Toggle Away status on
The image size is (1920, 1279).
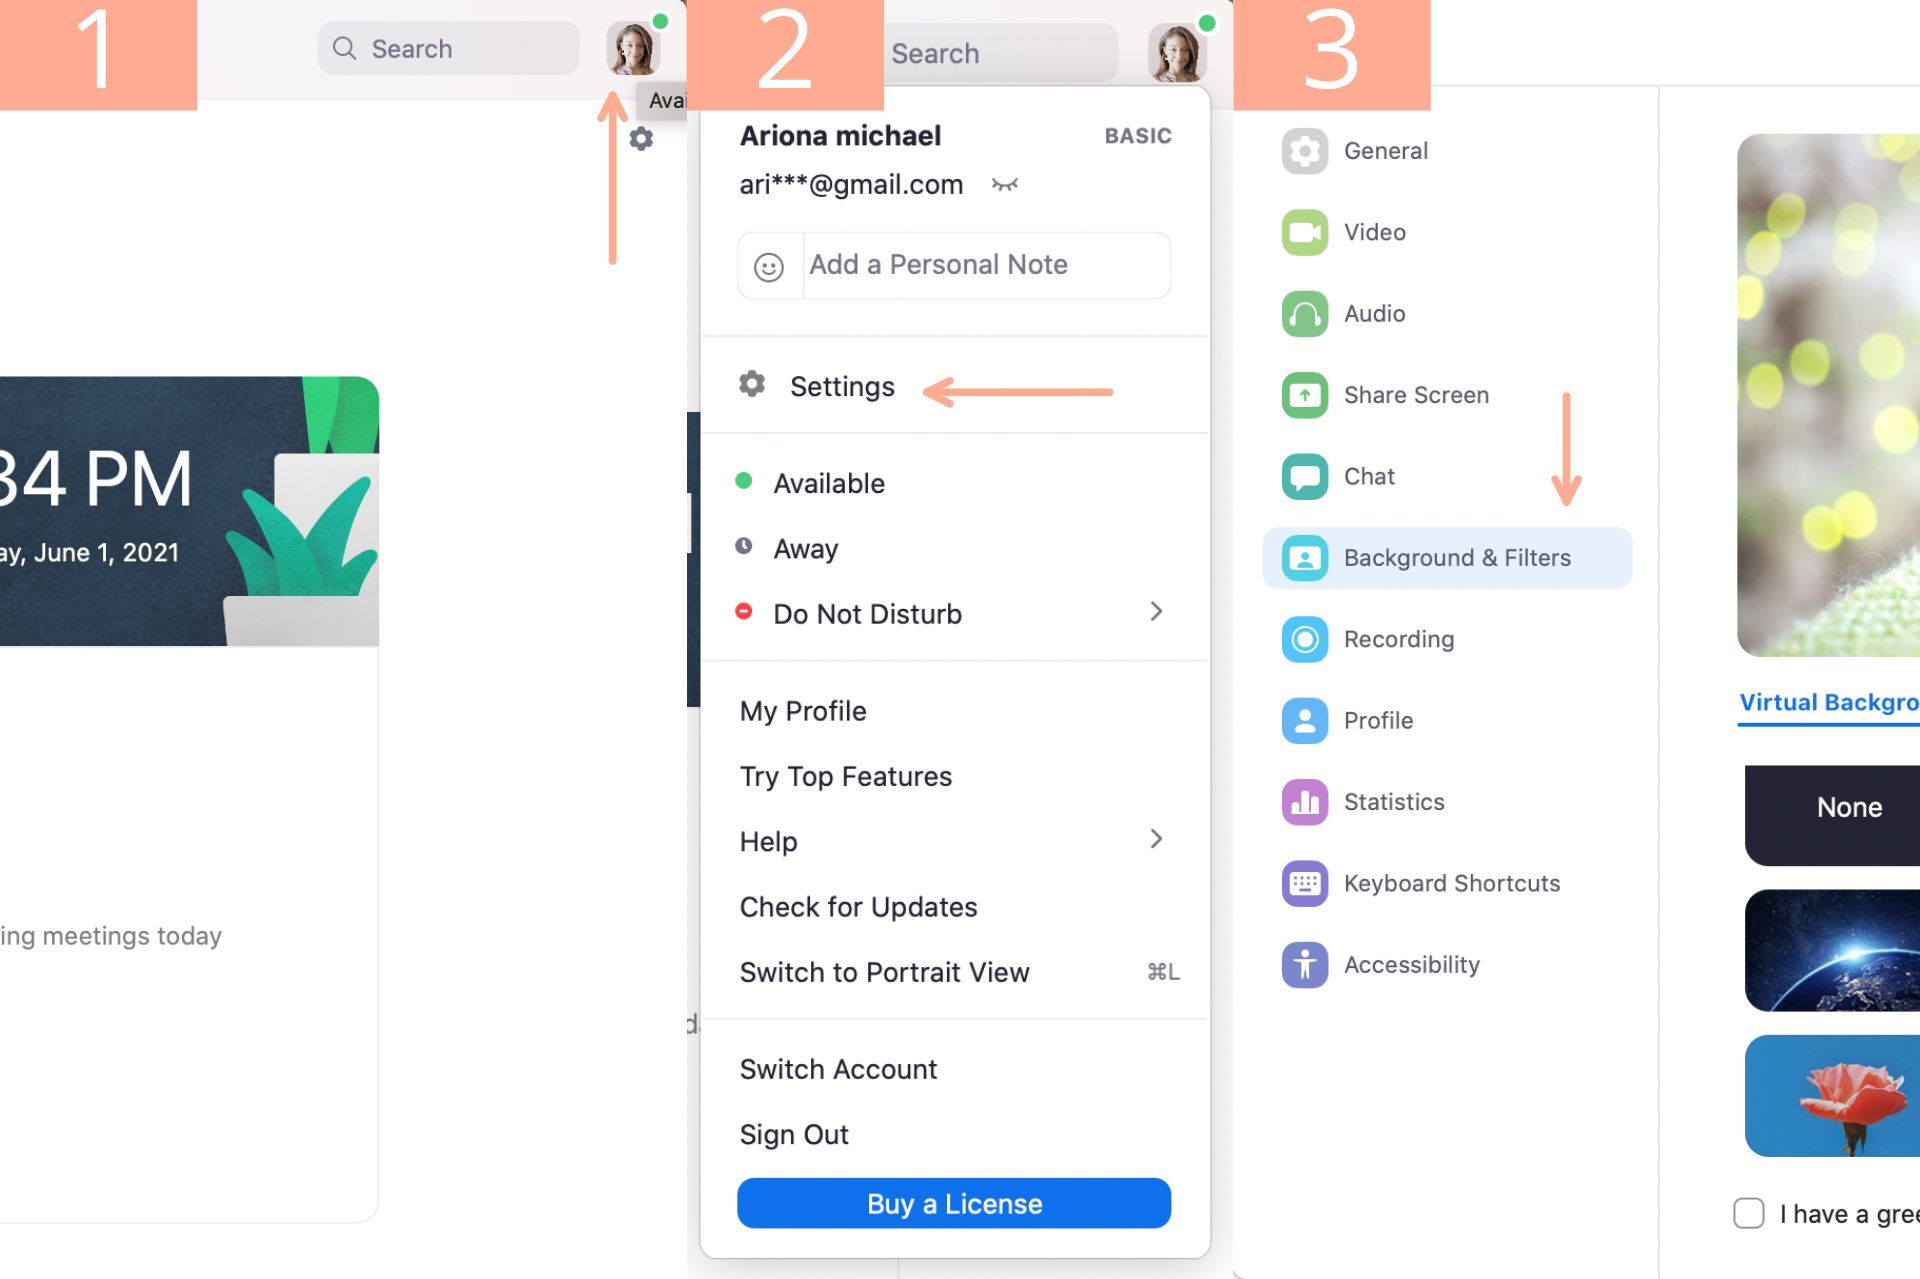tap(804, 547)
